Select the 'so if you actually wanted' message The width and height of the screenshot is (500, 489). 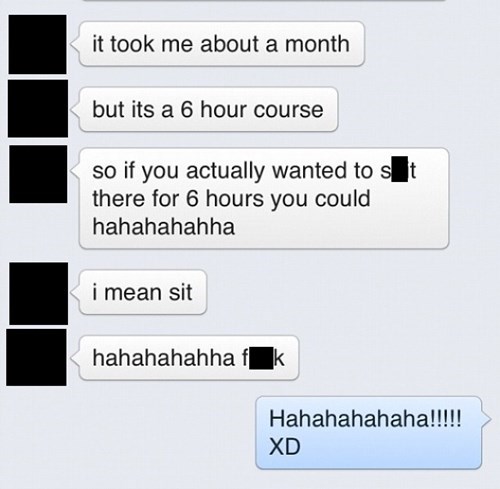[x=264, y=198]
